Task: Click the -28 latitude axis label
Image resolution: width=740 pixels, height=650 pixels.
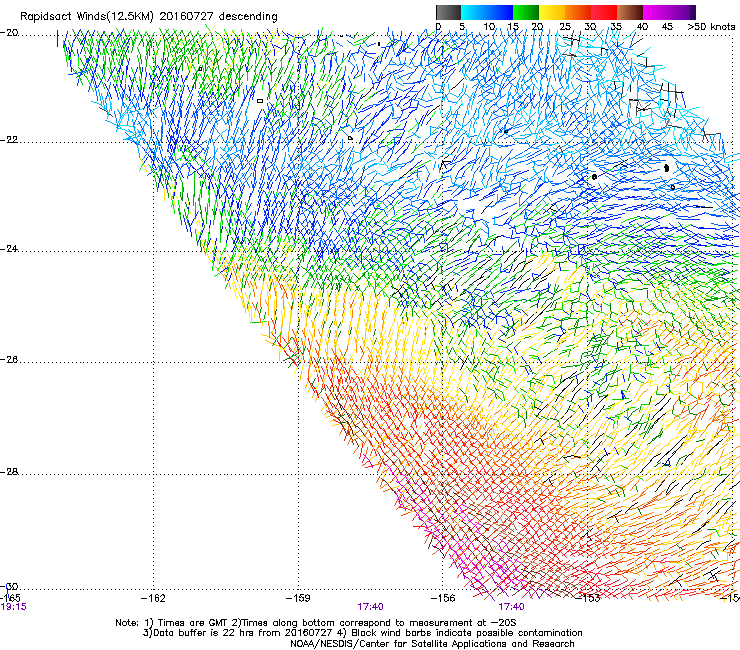Action: [x=9, y=472]
